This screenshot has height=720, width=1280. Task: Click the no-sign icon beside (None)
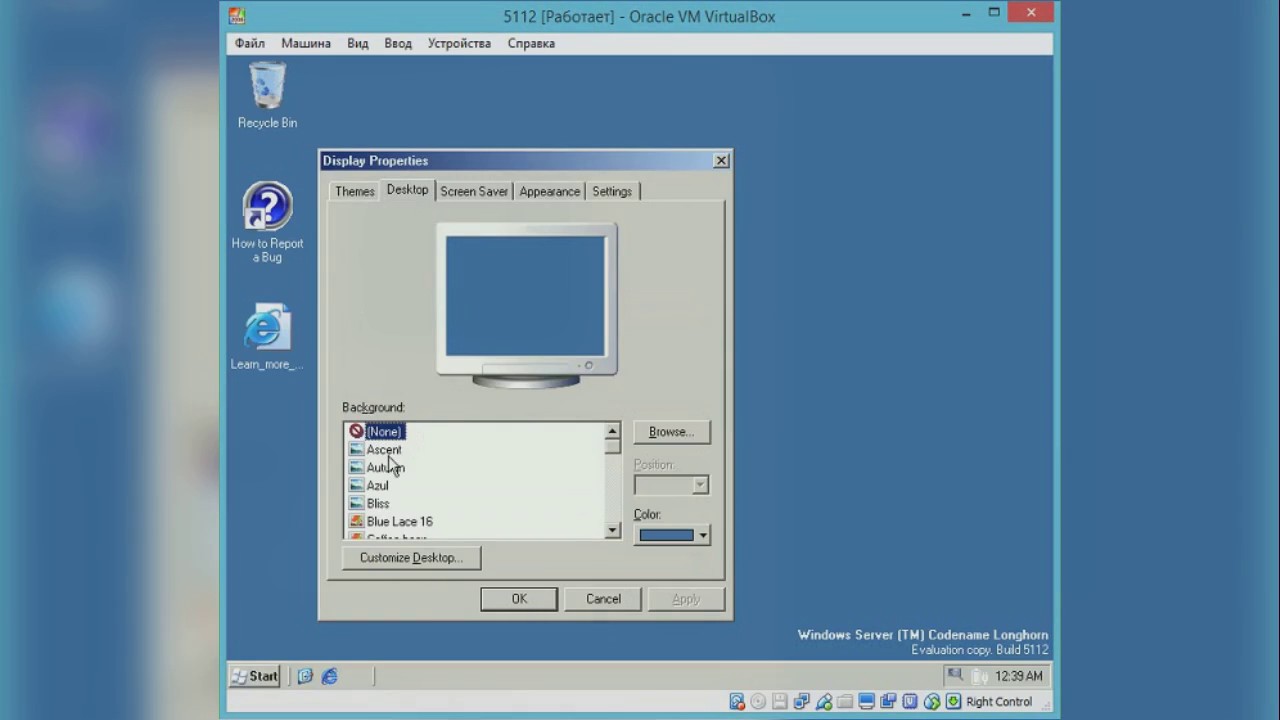click(356, 431)
